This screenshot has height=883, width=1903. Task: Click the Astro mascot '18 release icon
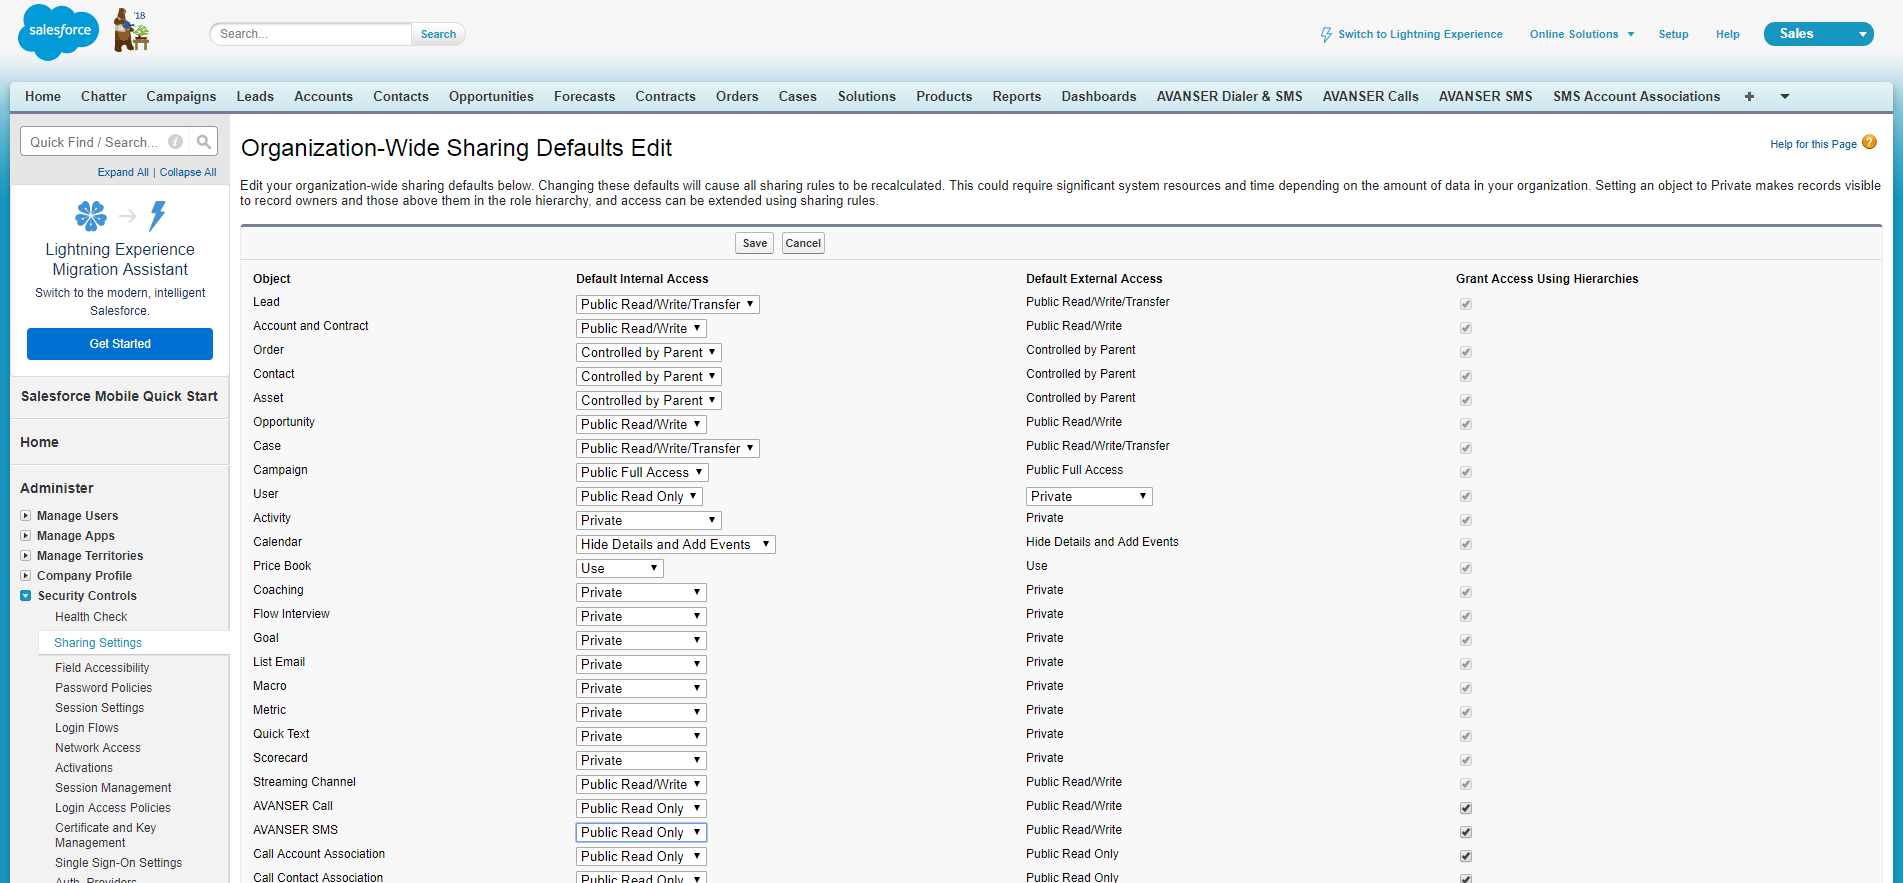(x=131, y=30)
